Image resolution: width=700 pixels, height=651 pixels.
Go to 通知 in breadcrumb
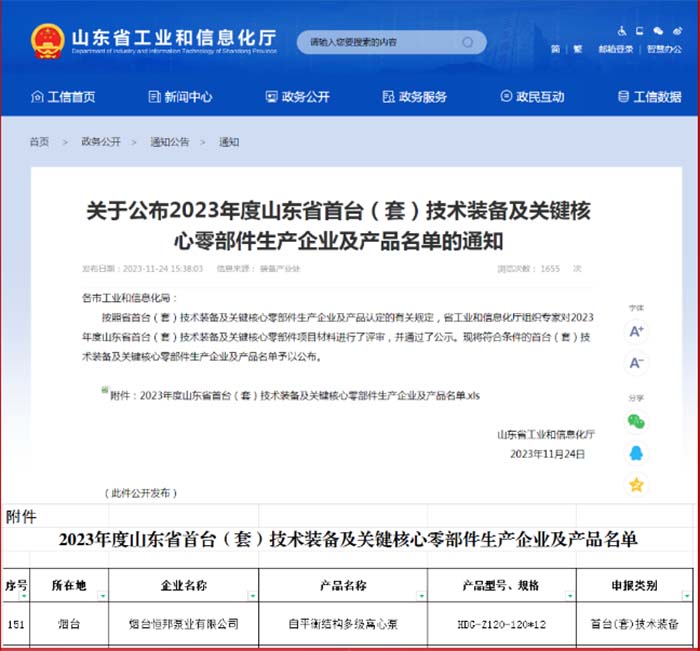(229, 142)
